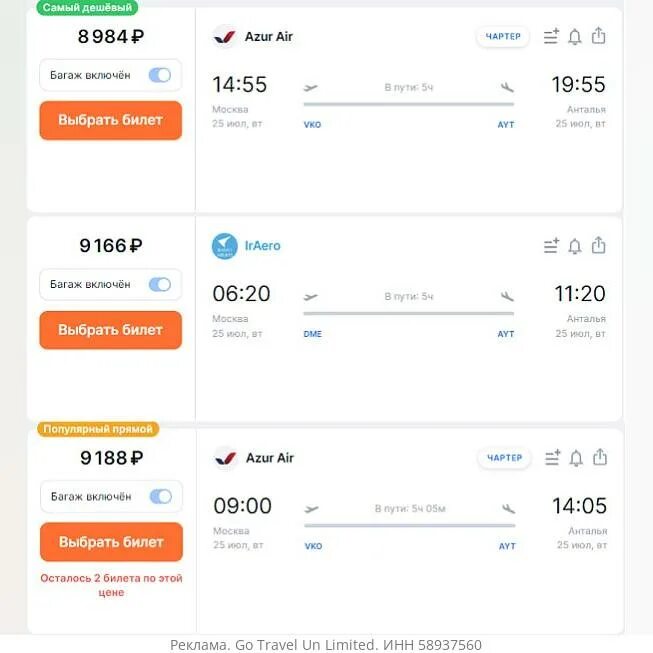The width and height of the screenshot is (653, 653).
Task: Click the ЧАРТЕР badge on 09:00 flight
Action: (504, 458)
